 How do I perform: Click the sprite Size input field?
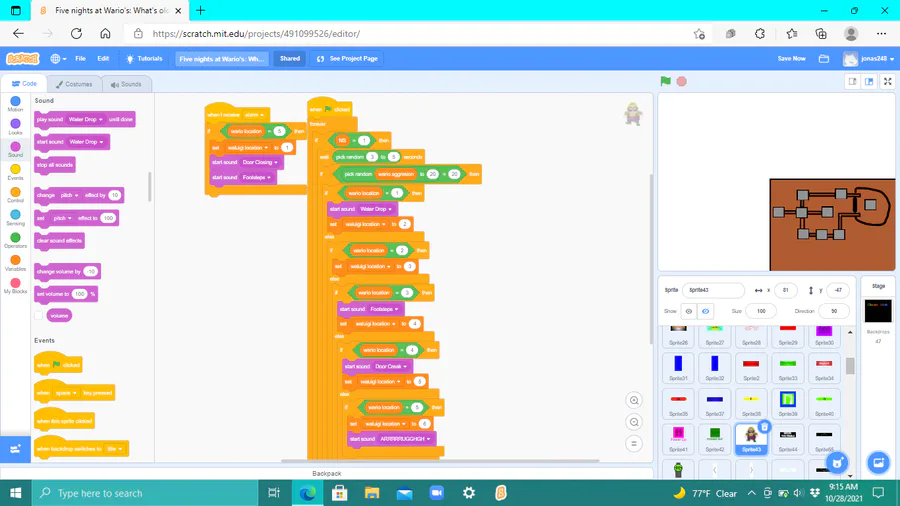pos(761,311)
